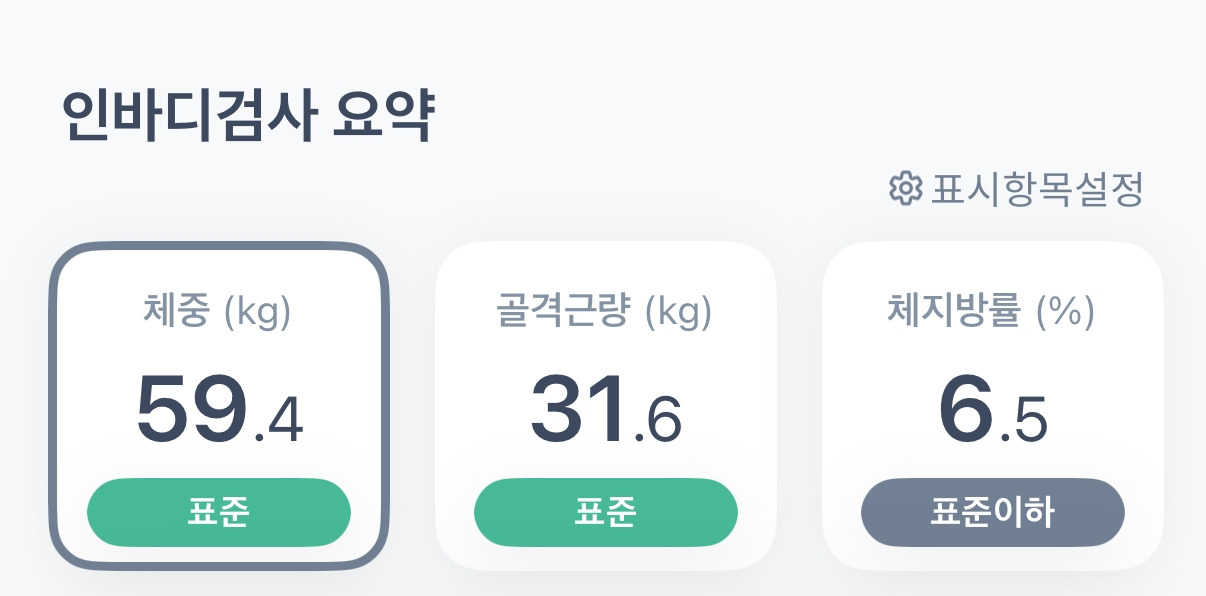Click the 체중 label text
1206x596 pixels.
pyautogui.click(x=176, y=312)
